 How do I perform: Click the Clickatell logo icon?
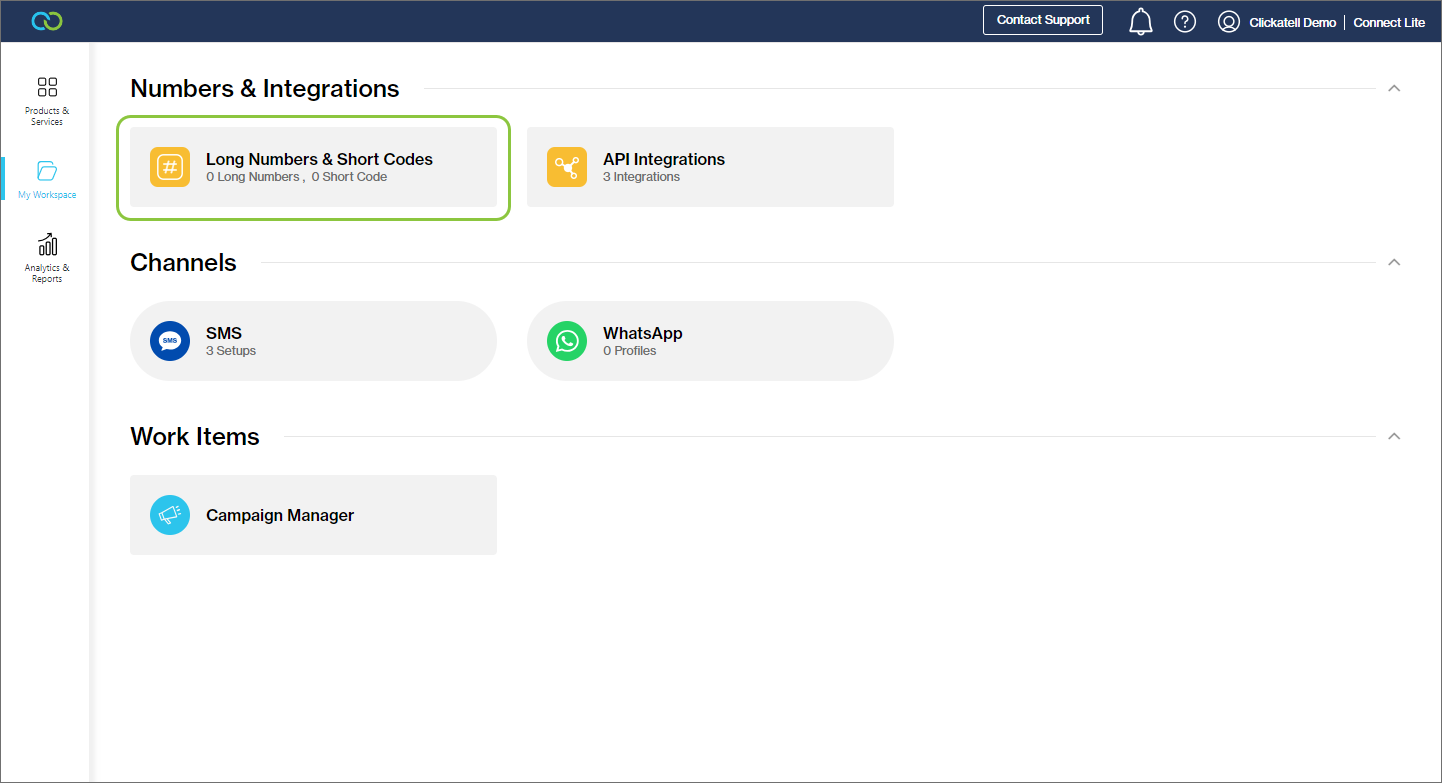pyautogui.click(x=47, y=21)
